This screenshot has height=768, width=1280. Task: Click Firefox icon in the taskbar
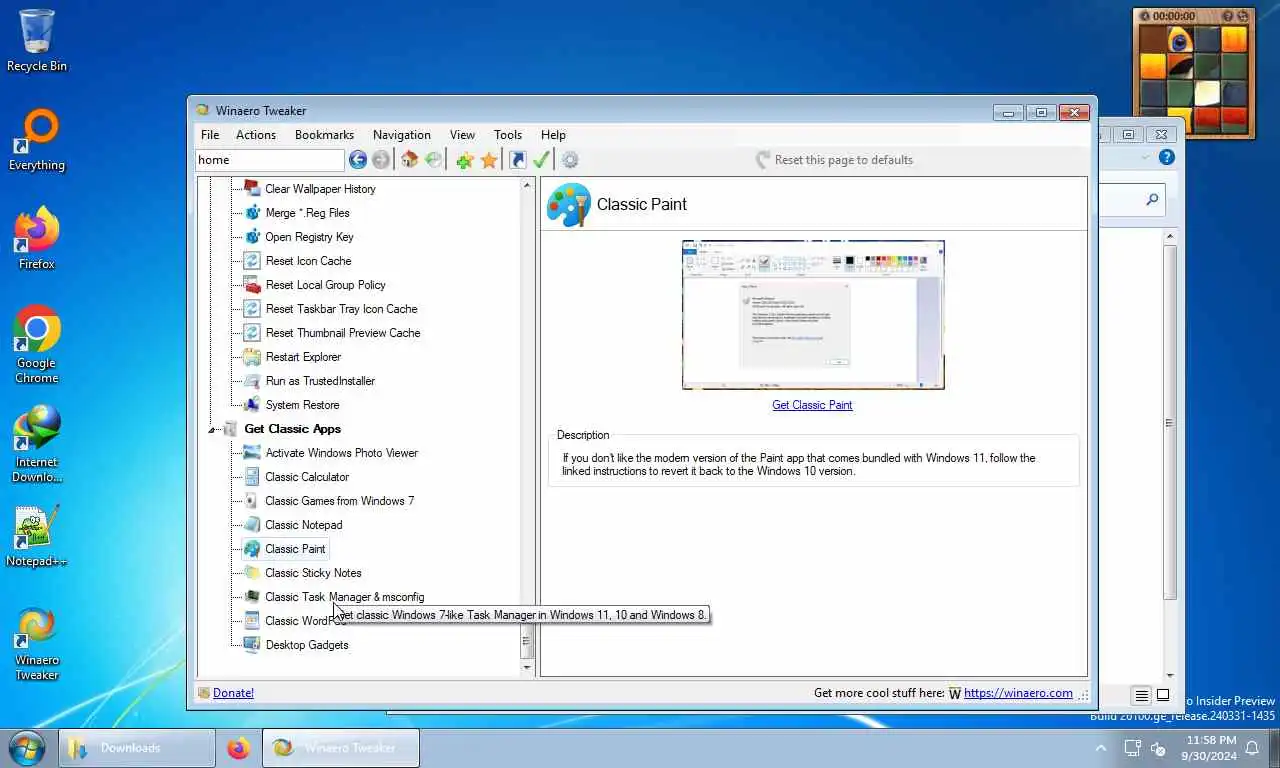(x=238, y=747)
